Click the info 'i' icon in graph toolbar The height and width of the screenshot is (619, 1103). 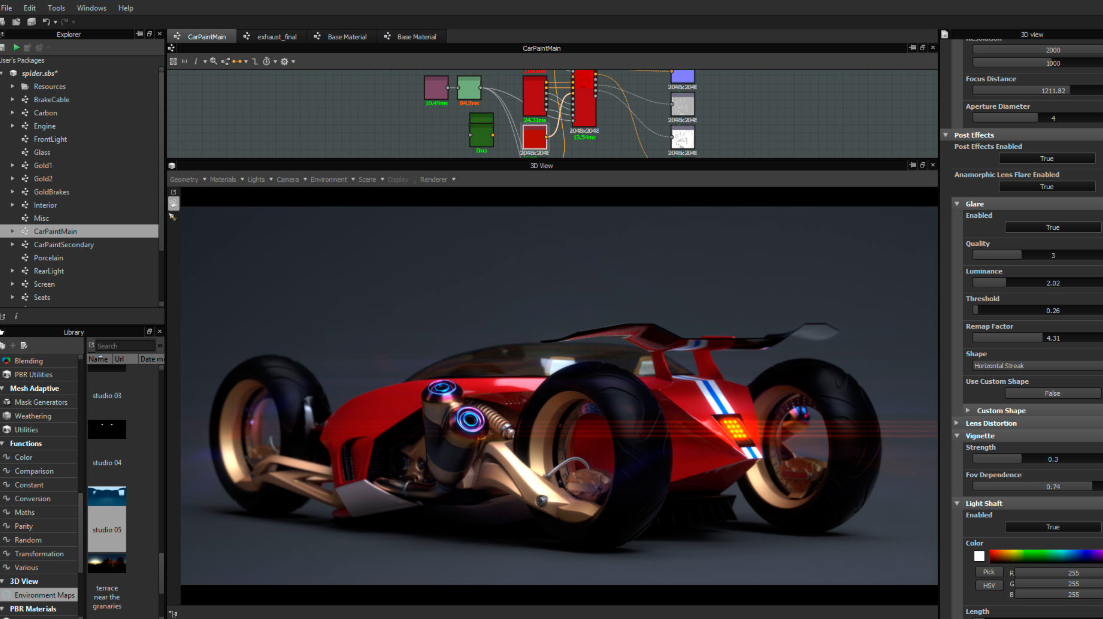(196, 61)
